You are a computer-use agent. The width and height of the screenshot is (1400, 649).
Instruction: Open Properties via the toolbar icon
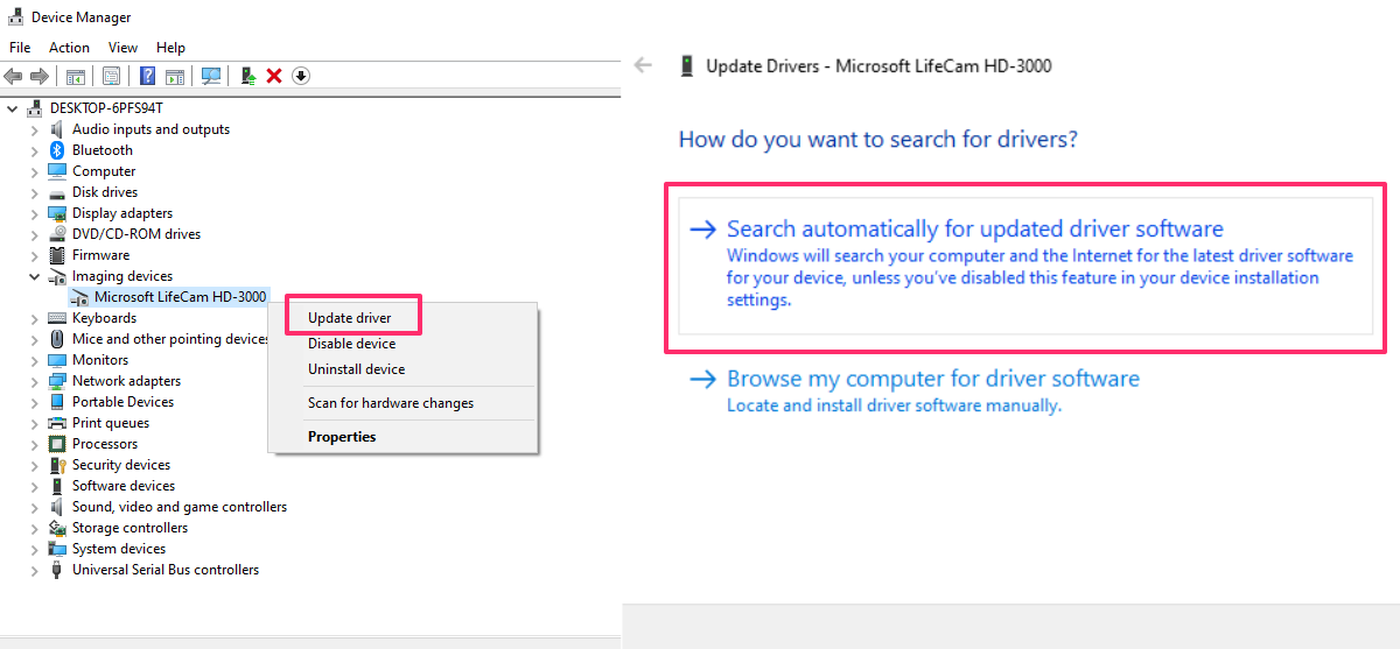(111, 76)
